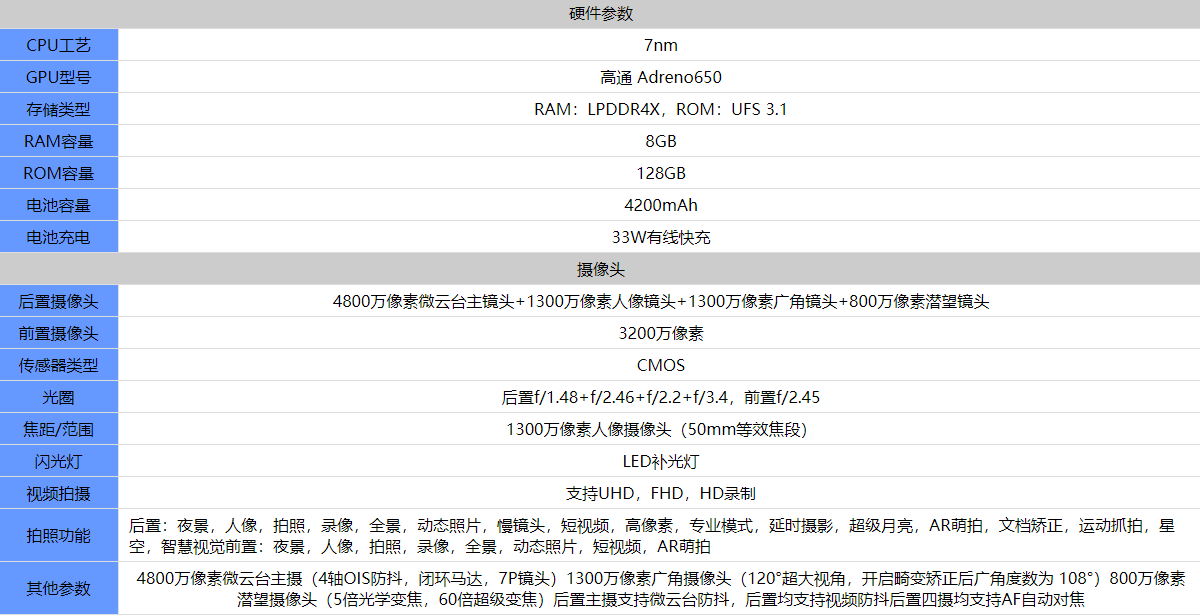
Task: Select the 传感器类型 label cell
Action: tap(59, 365)
